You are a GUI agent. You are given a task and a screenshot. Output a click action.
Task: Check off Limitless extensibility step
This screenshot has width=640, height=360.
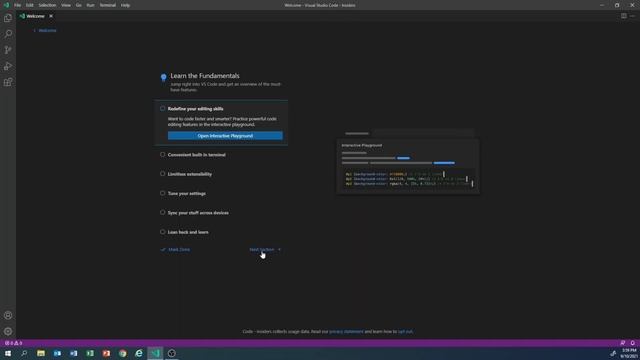(x=162, y=173)
